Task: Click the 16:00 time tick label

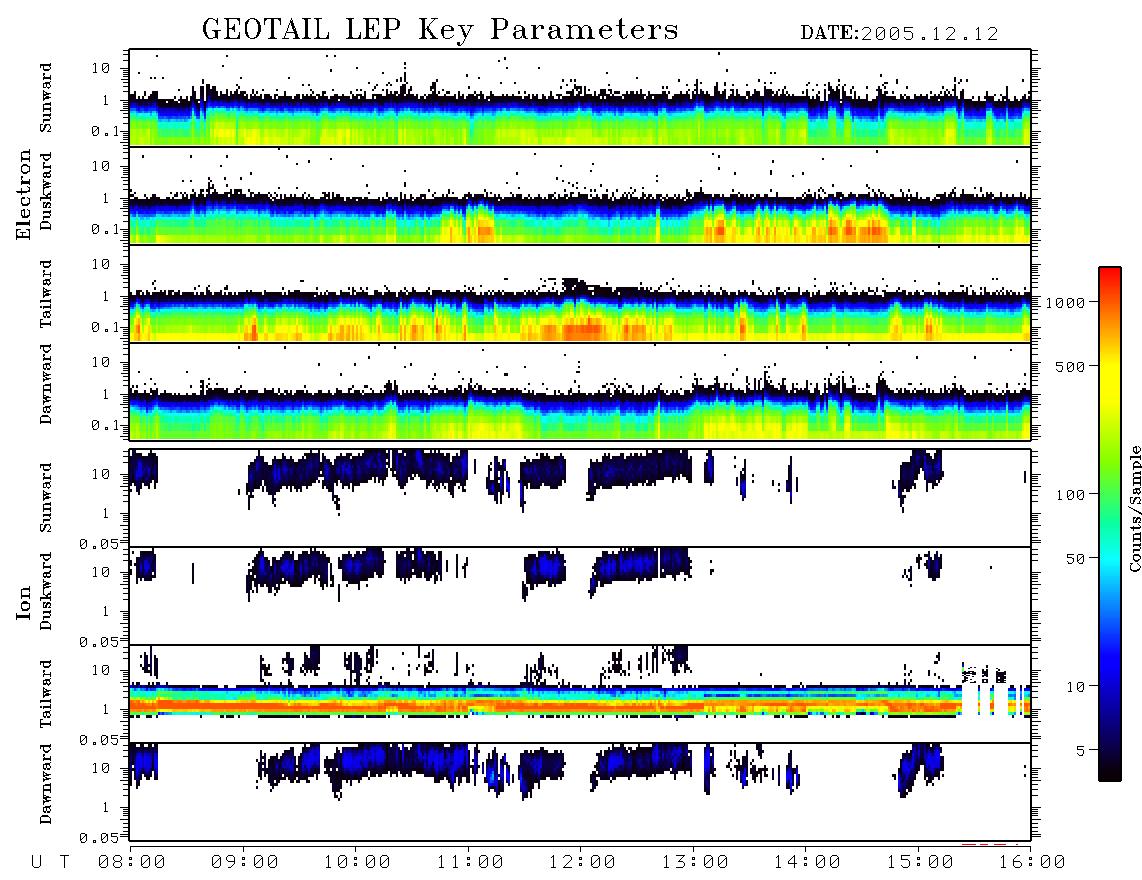Action: pyautogui.click(x=1032, y=862)
